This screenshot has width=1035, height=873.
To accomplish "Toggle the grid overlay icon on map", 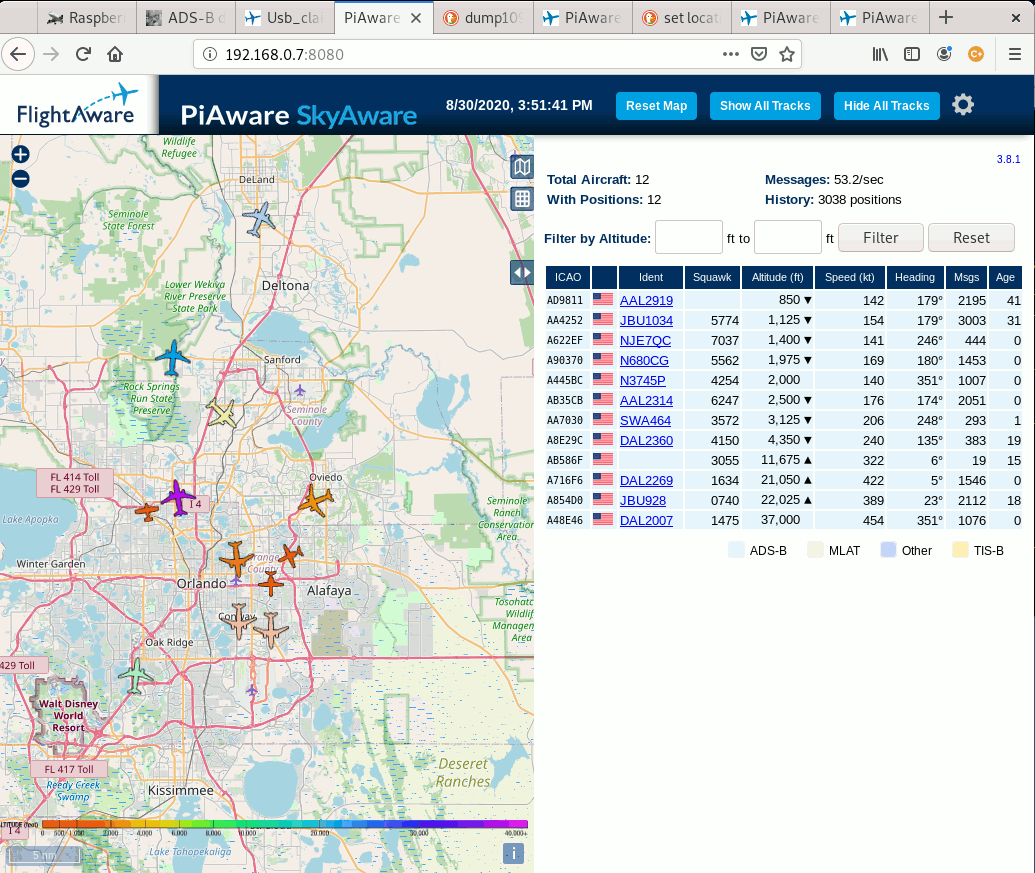I will click(522, 199).
